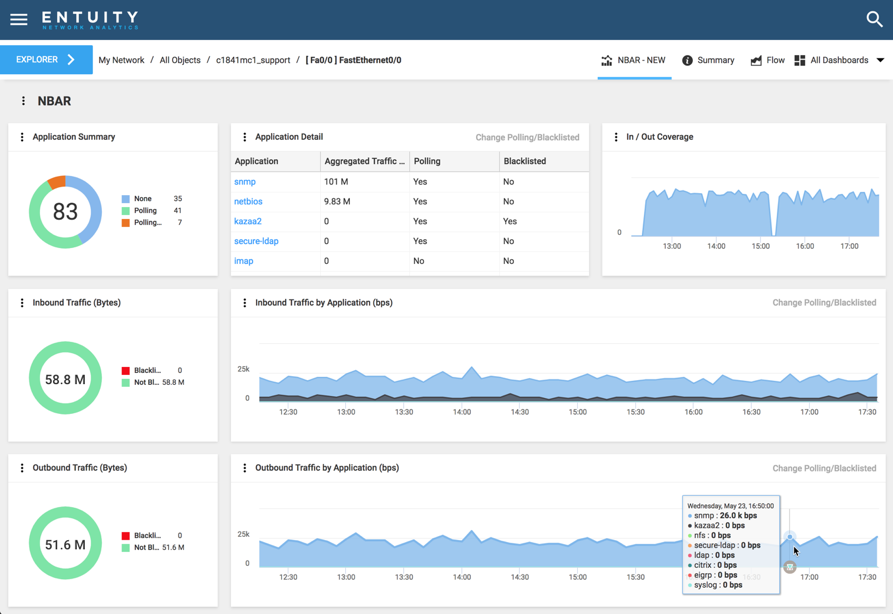893x614 pixels.
Task: Open Inbound Traffic (Bytes) options menu
Action: tap(22, 302)
